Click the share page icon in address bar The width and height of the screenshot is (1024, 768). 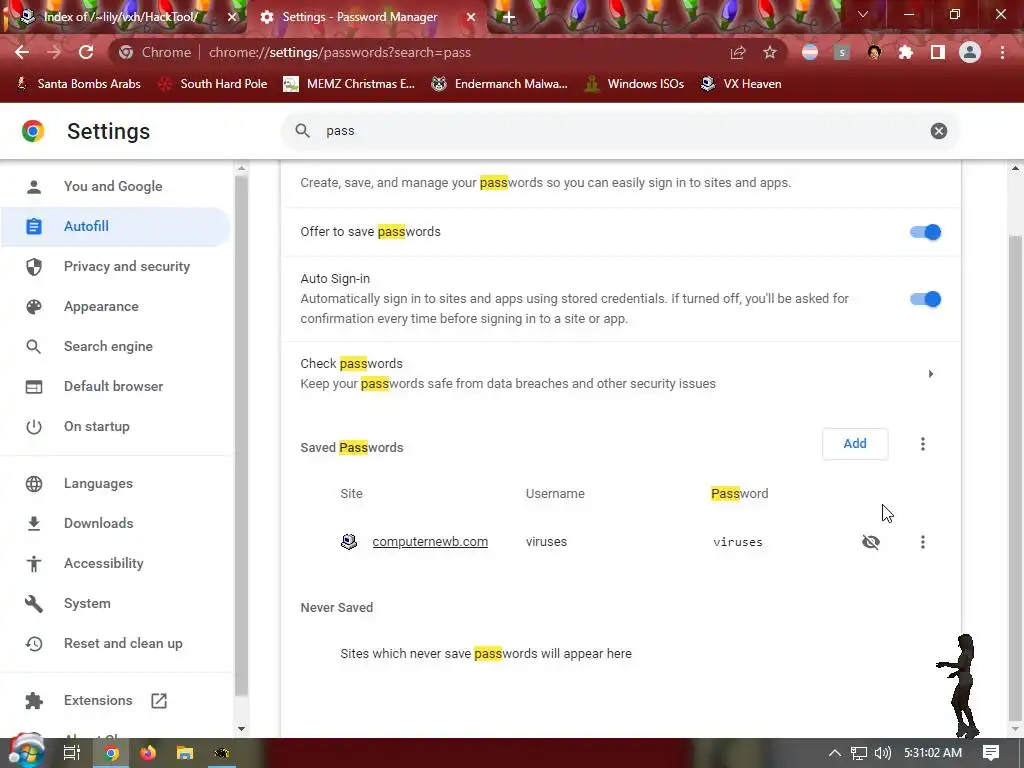click(738, 52)
